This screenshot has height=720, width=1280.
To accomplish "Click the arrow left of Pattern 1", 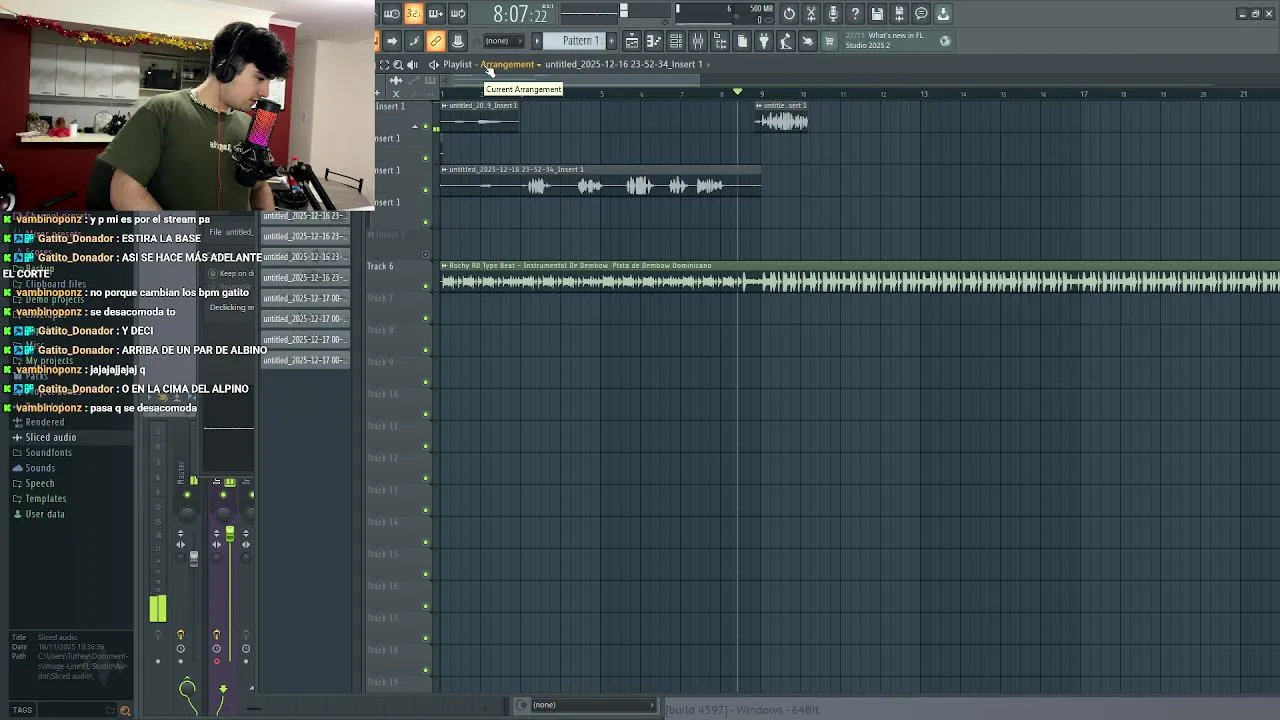I will click(536, 41).
